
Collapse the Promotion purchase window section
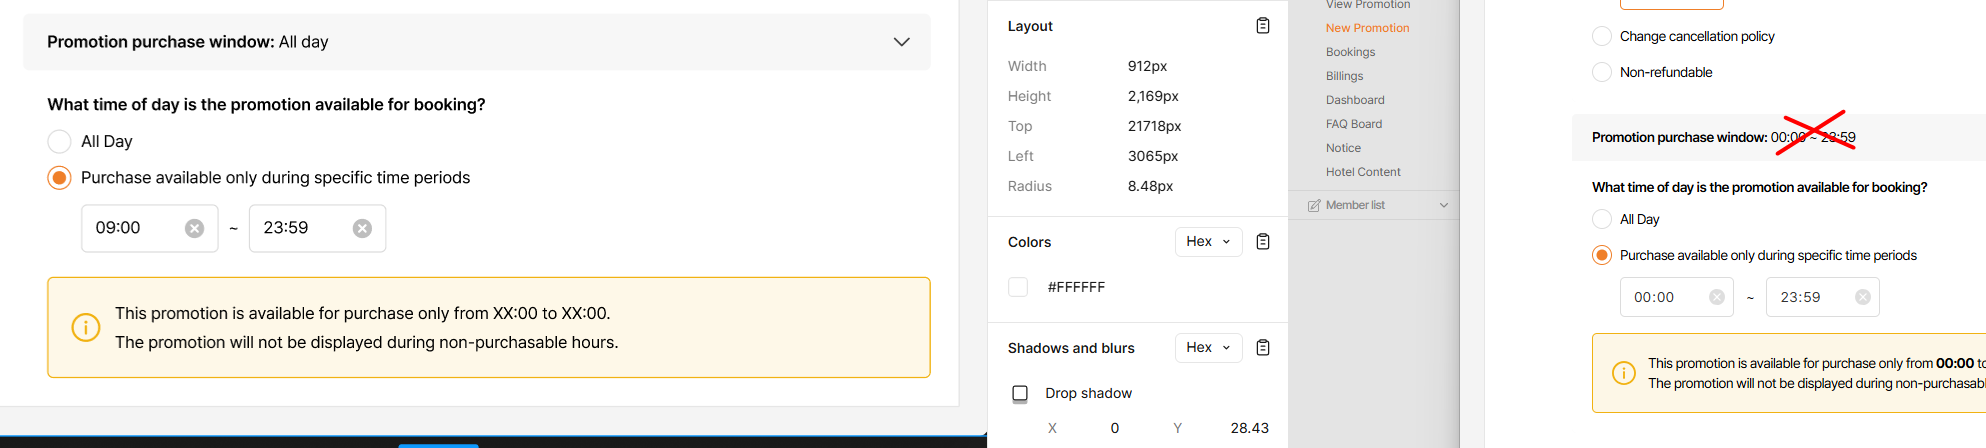pyautogui.click(x=901, y=42)
